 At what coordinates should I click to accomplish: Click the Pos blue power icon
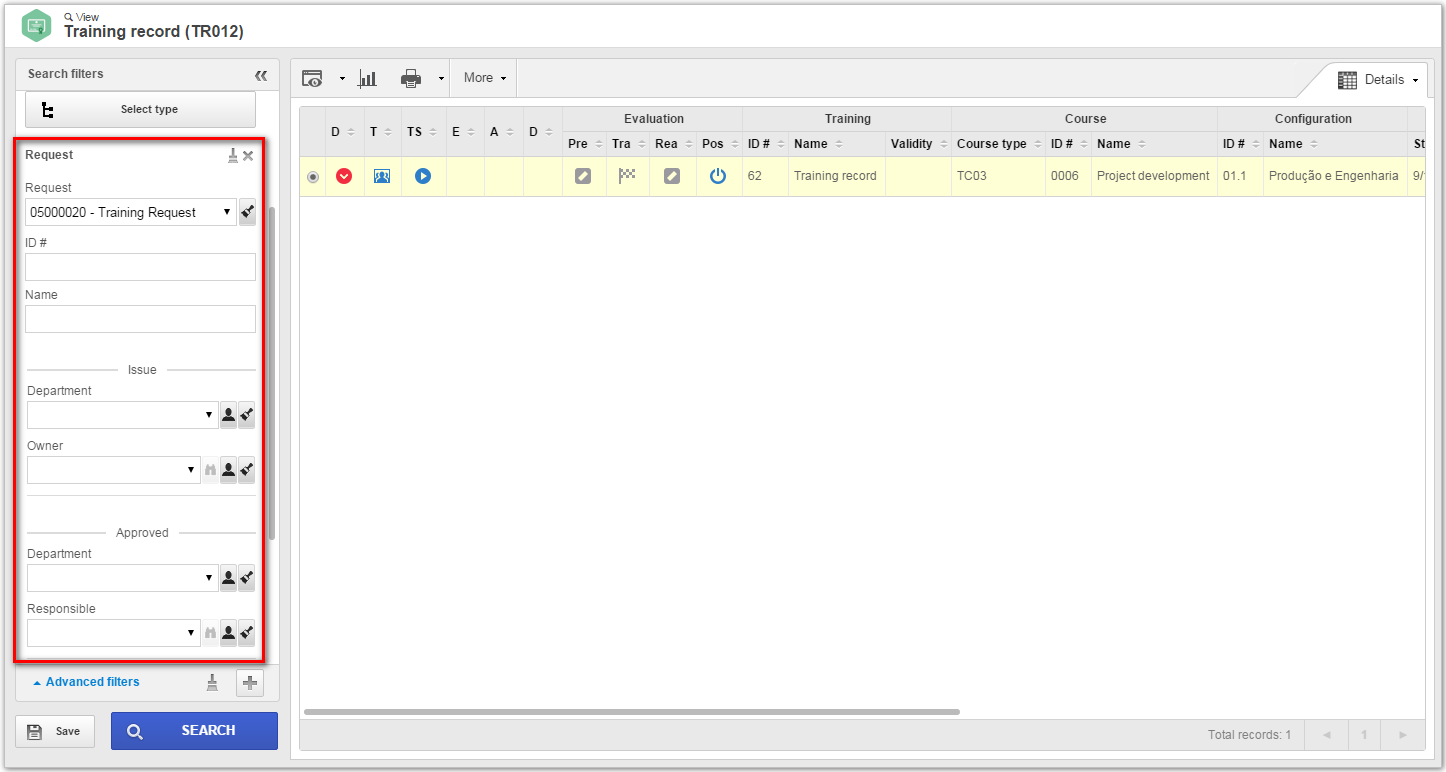[x=717, y=176]
